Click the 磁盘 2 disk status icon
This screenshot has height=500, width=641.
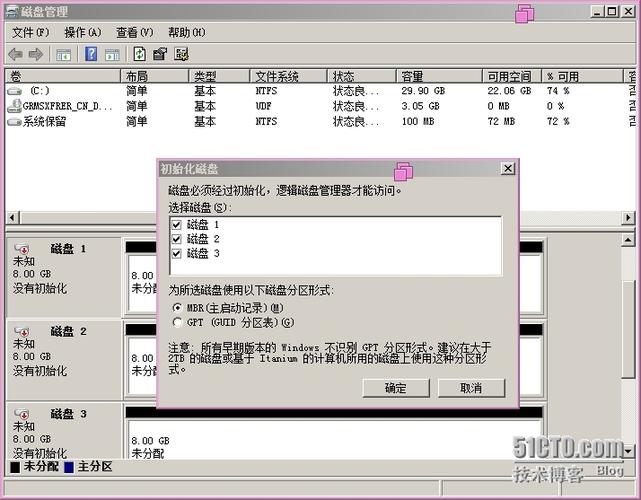coord(21,331)
